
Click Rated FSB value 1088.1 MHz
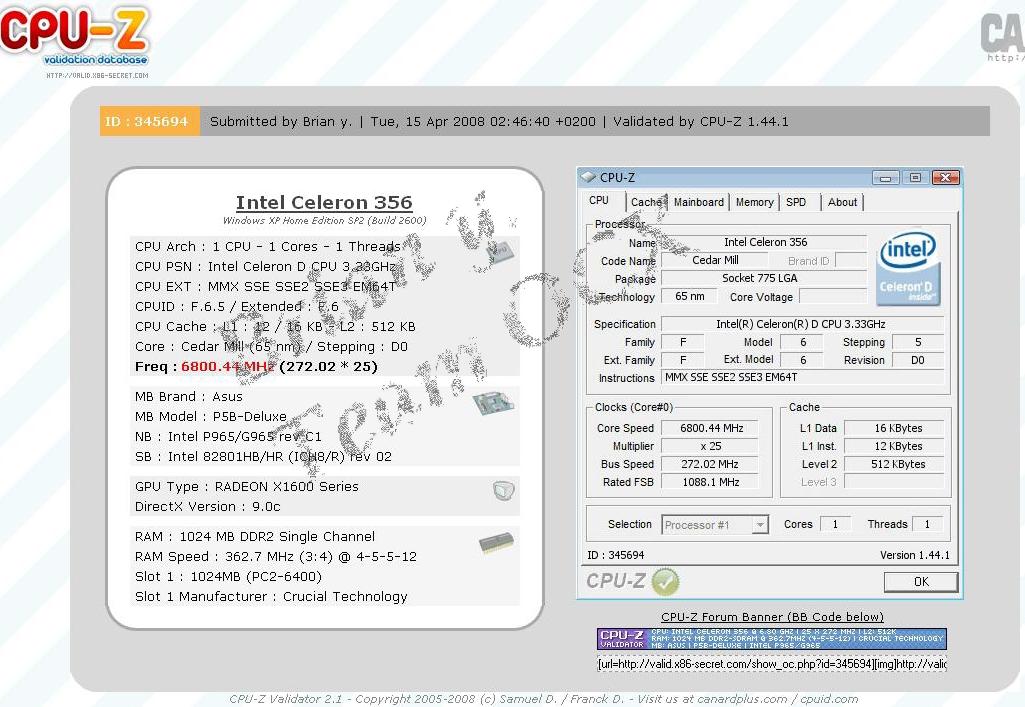pos(710,482)
